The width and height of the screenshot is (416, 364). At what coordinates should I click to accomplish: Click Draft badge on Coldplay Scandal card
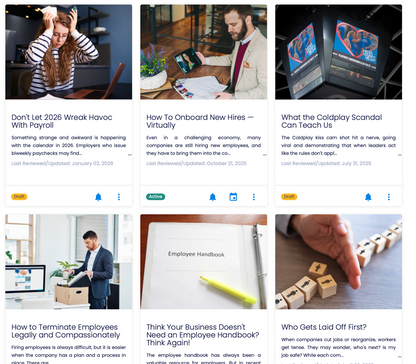(289, 197)
